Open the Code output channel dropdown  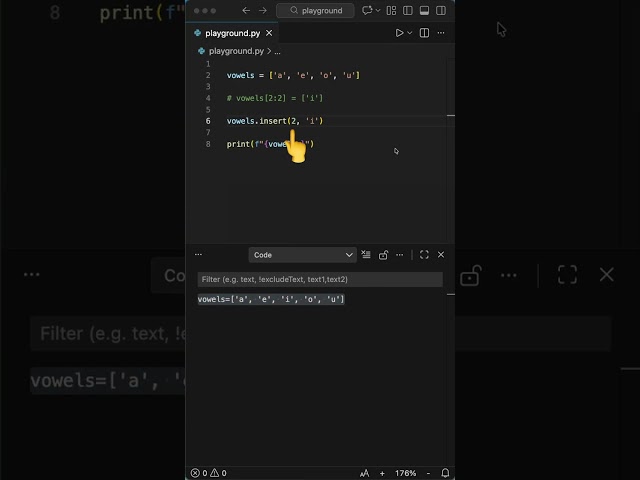click(302, 255)
